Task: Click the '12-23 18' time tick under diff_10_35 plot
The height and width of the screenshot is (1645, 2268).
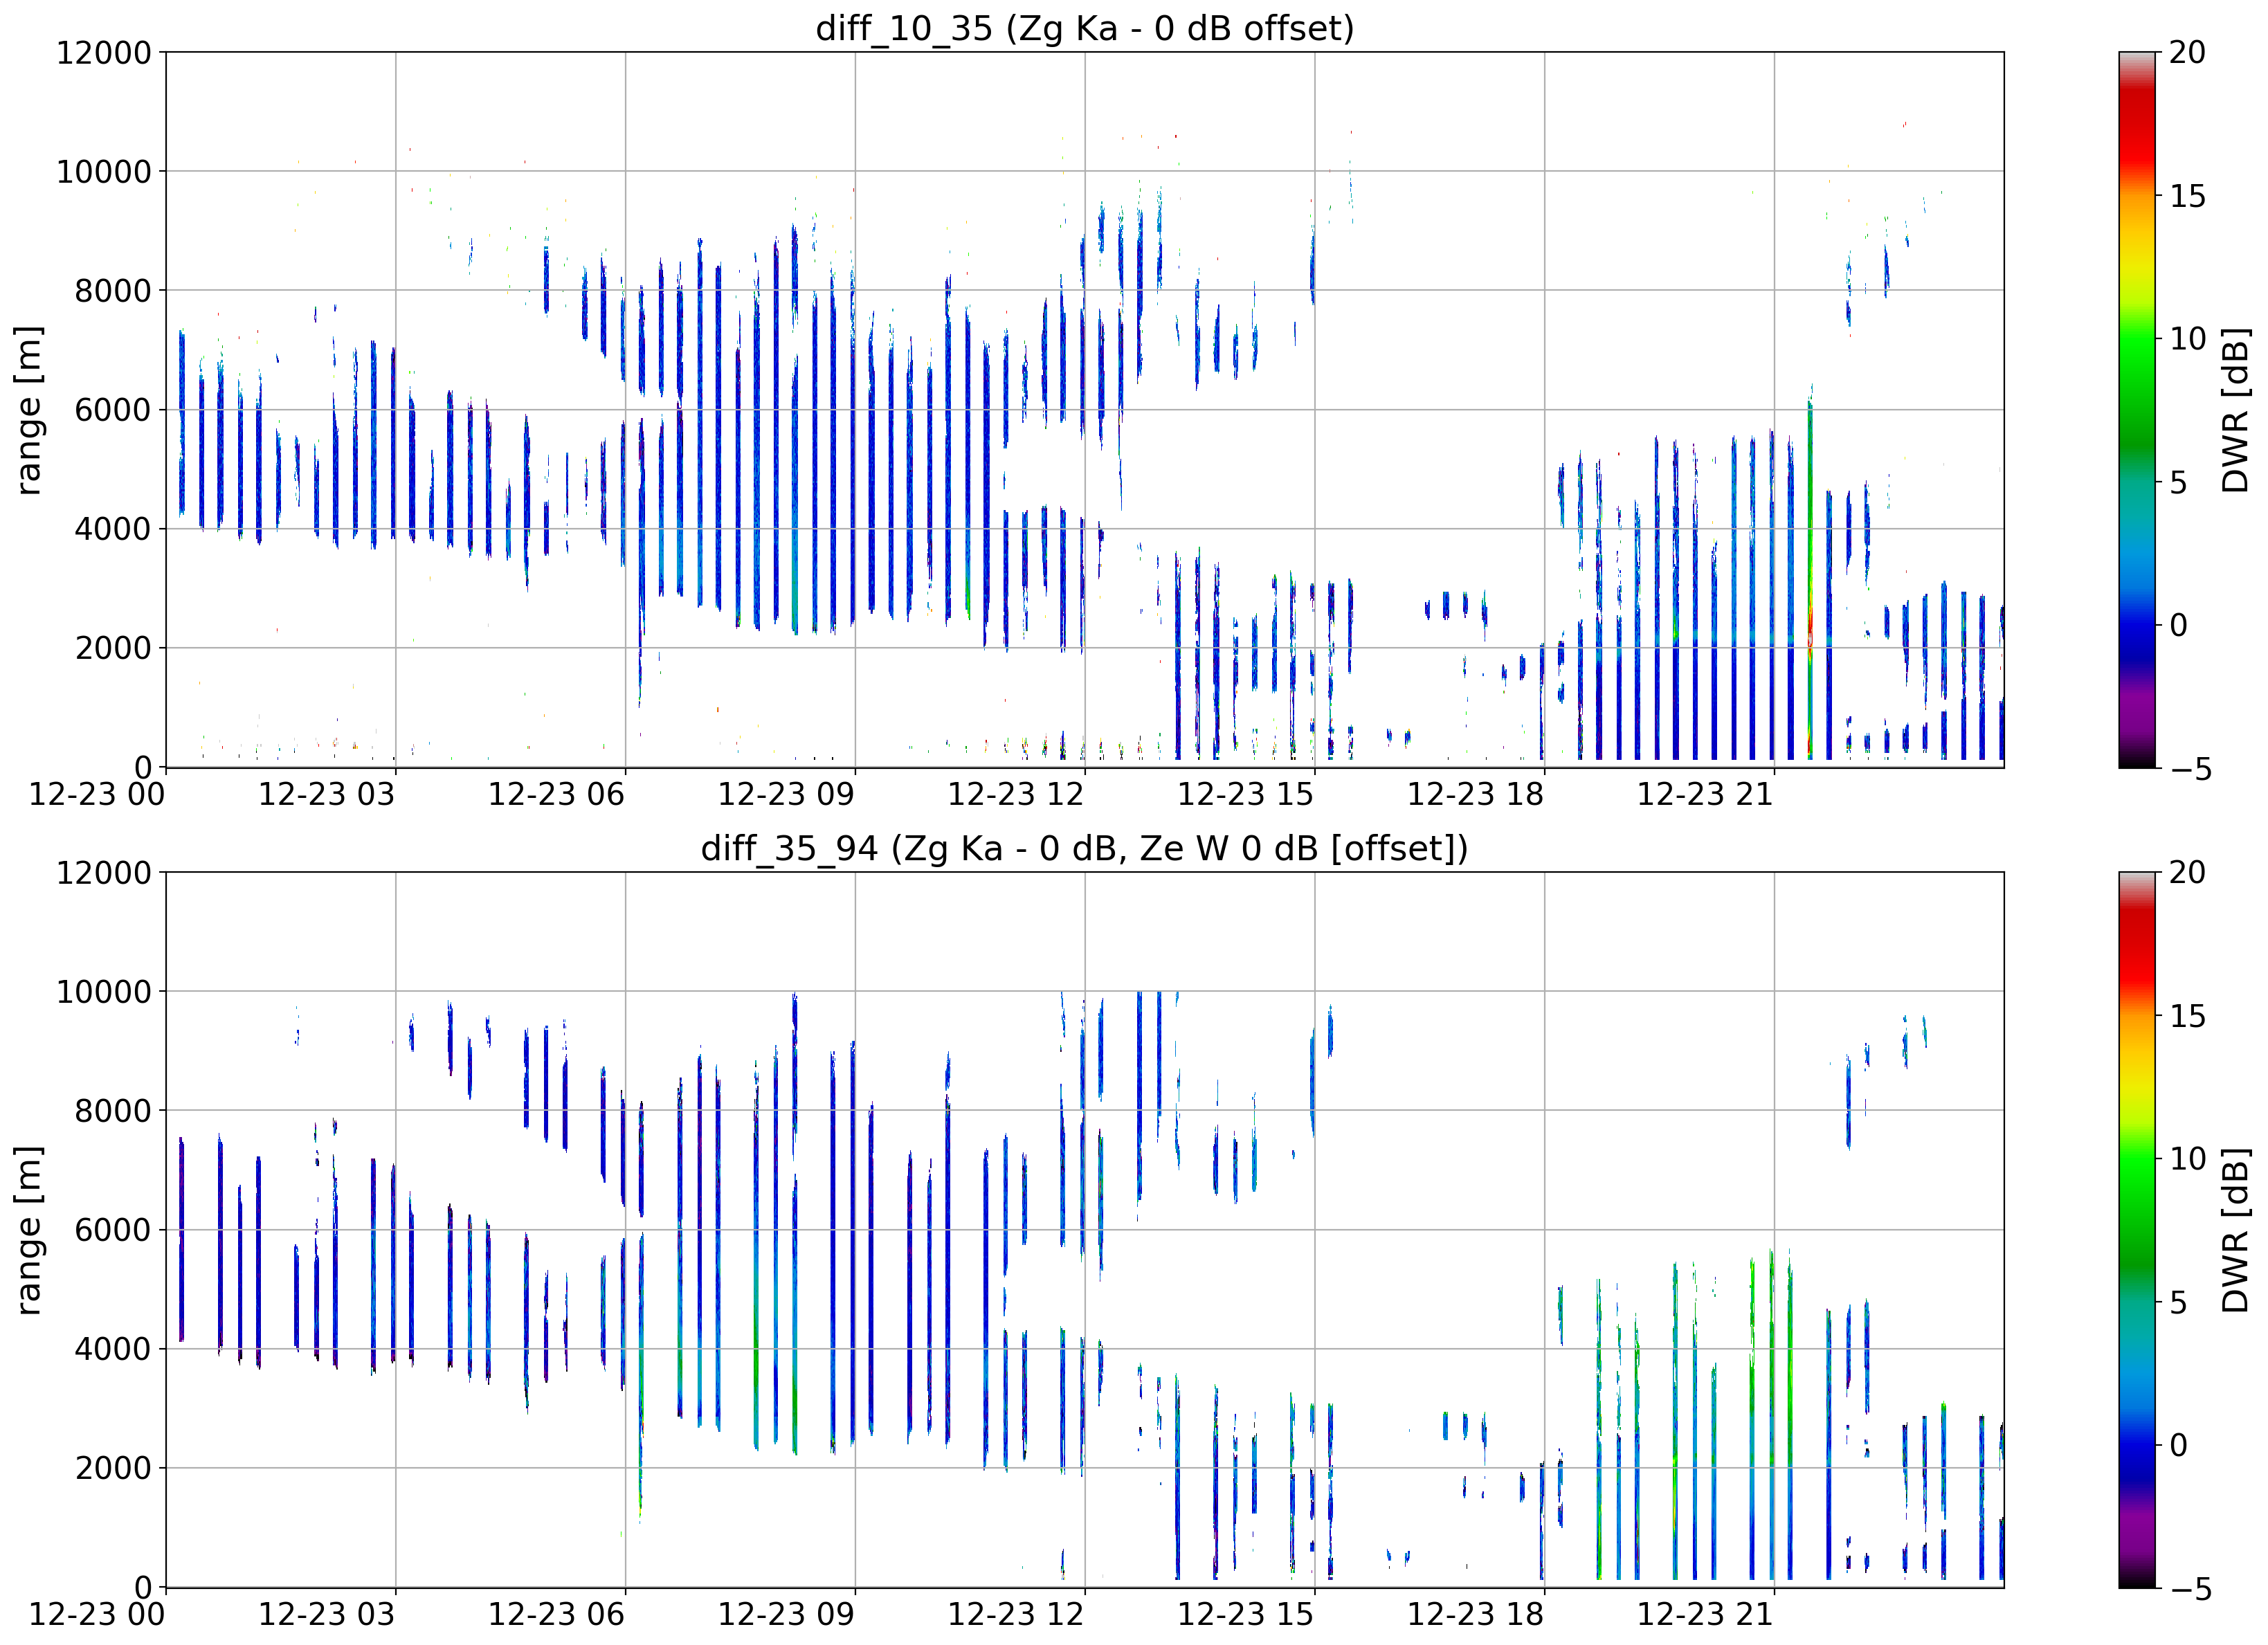Action: tap(1476, 795)
